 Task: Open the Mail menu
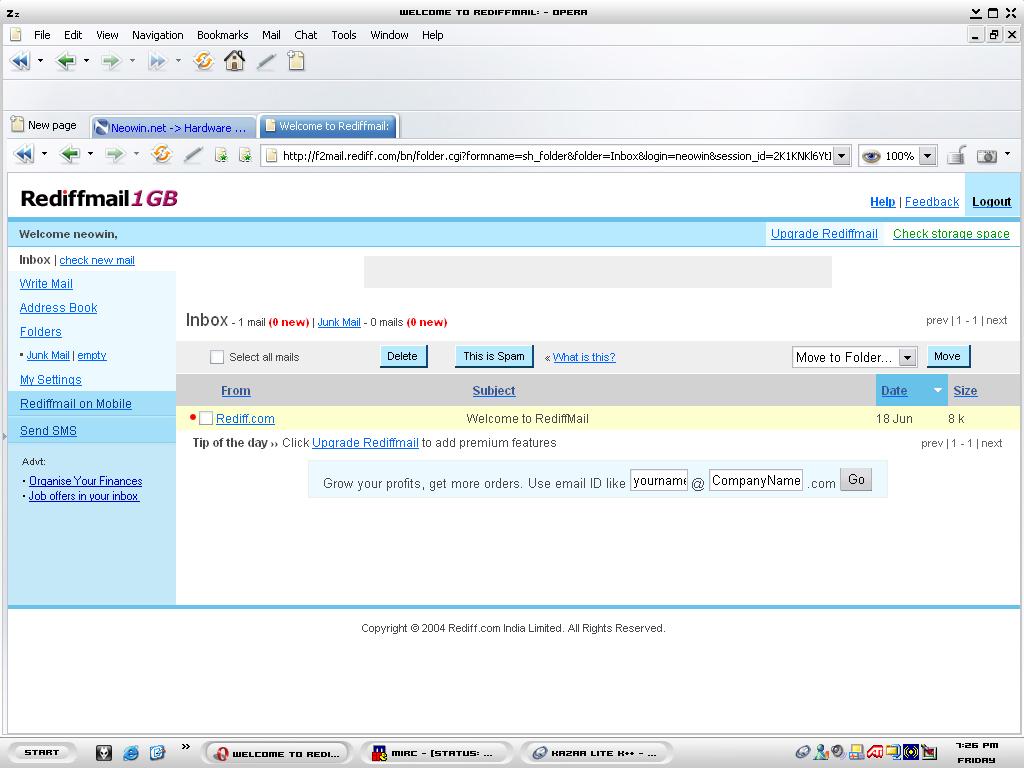pyautogui.click(x=271, y=35)
